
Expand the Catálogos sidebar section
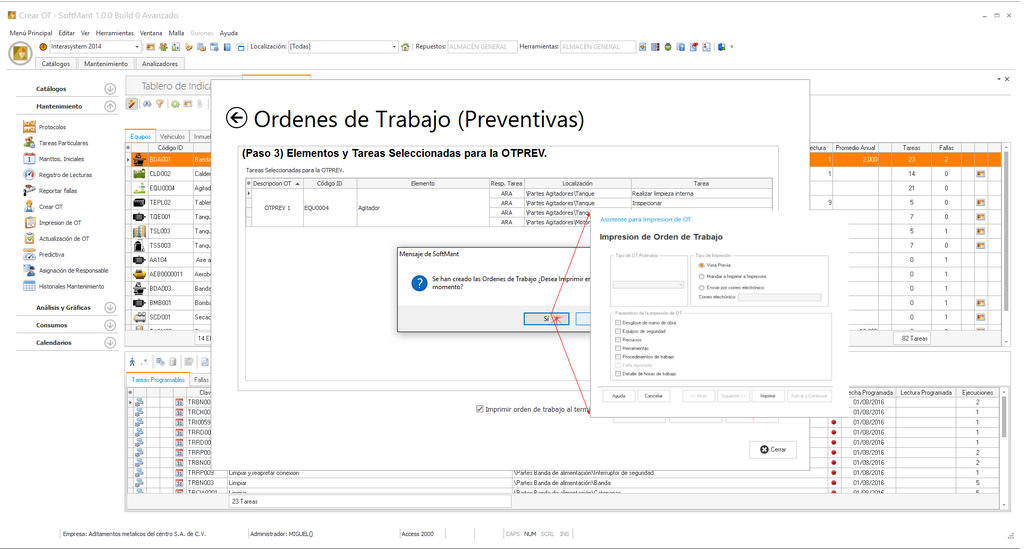click(110, 89)
